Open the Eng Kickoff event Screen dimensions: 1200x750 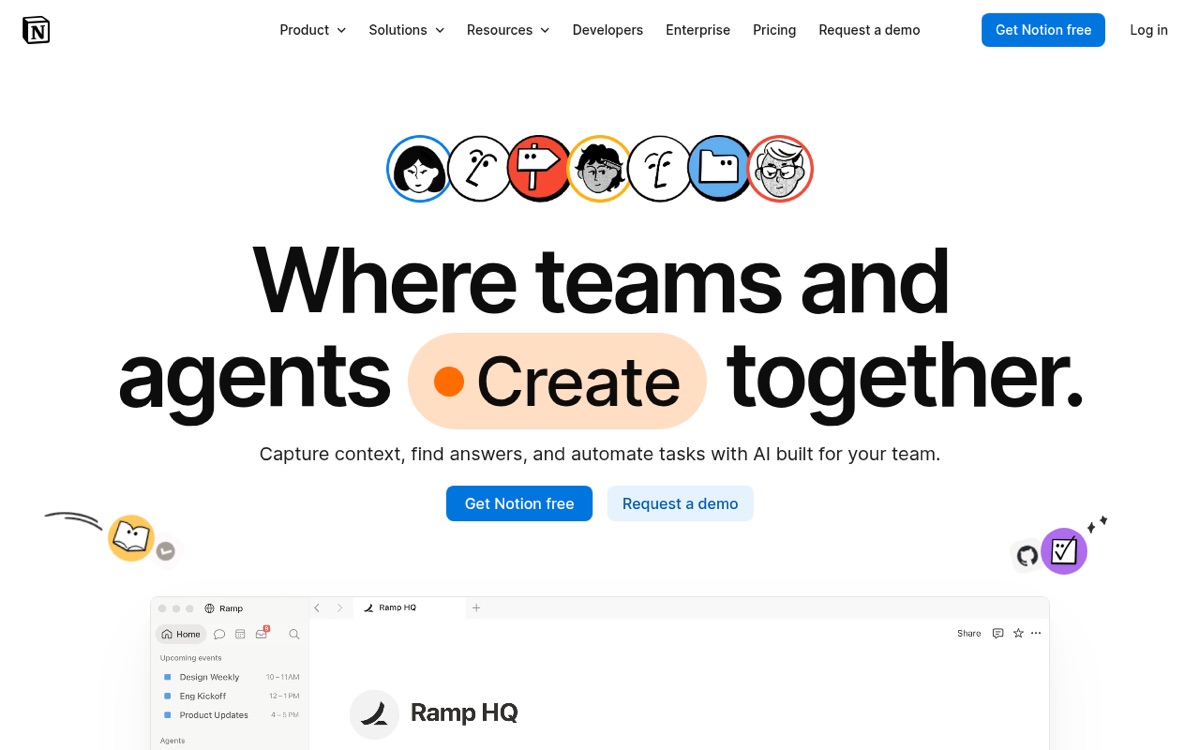pyautogui.click(x=231, y=696)
